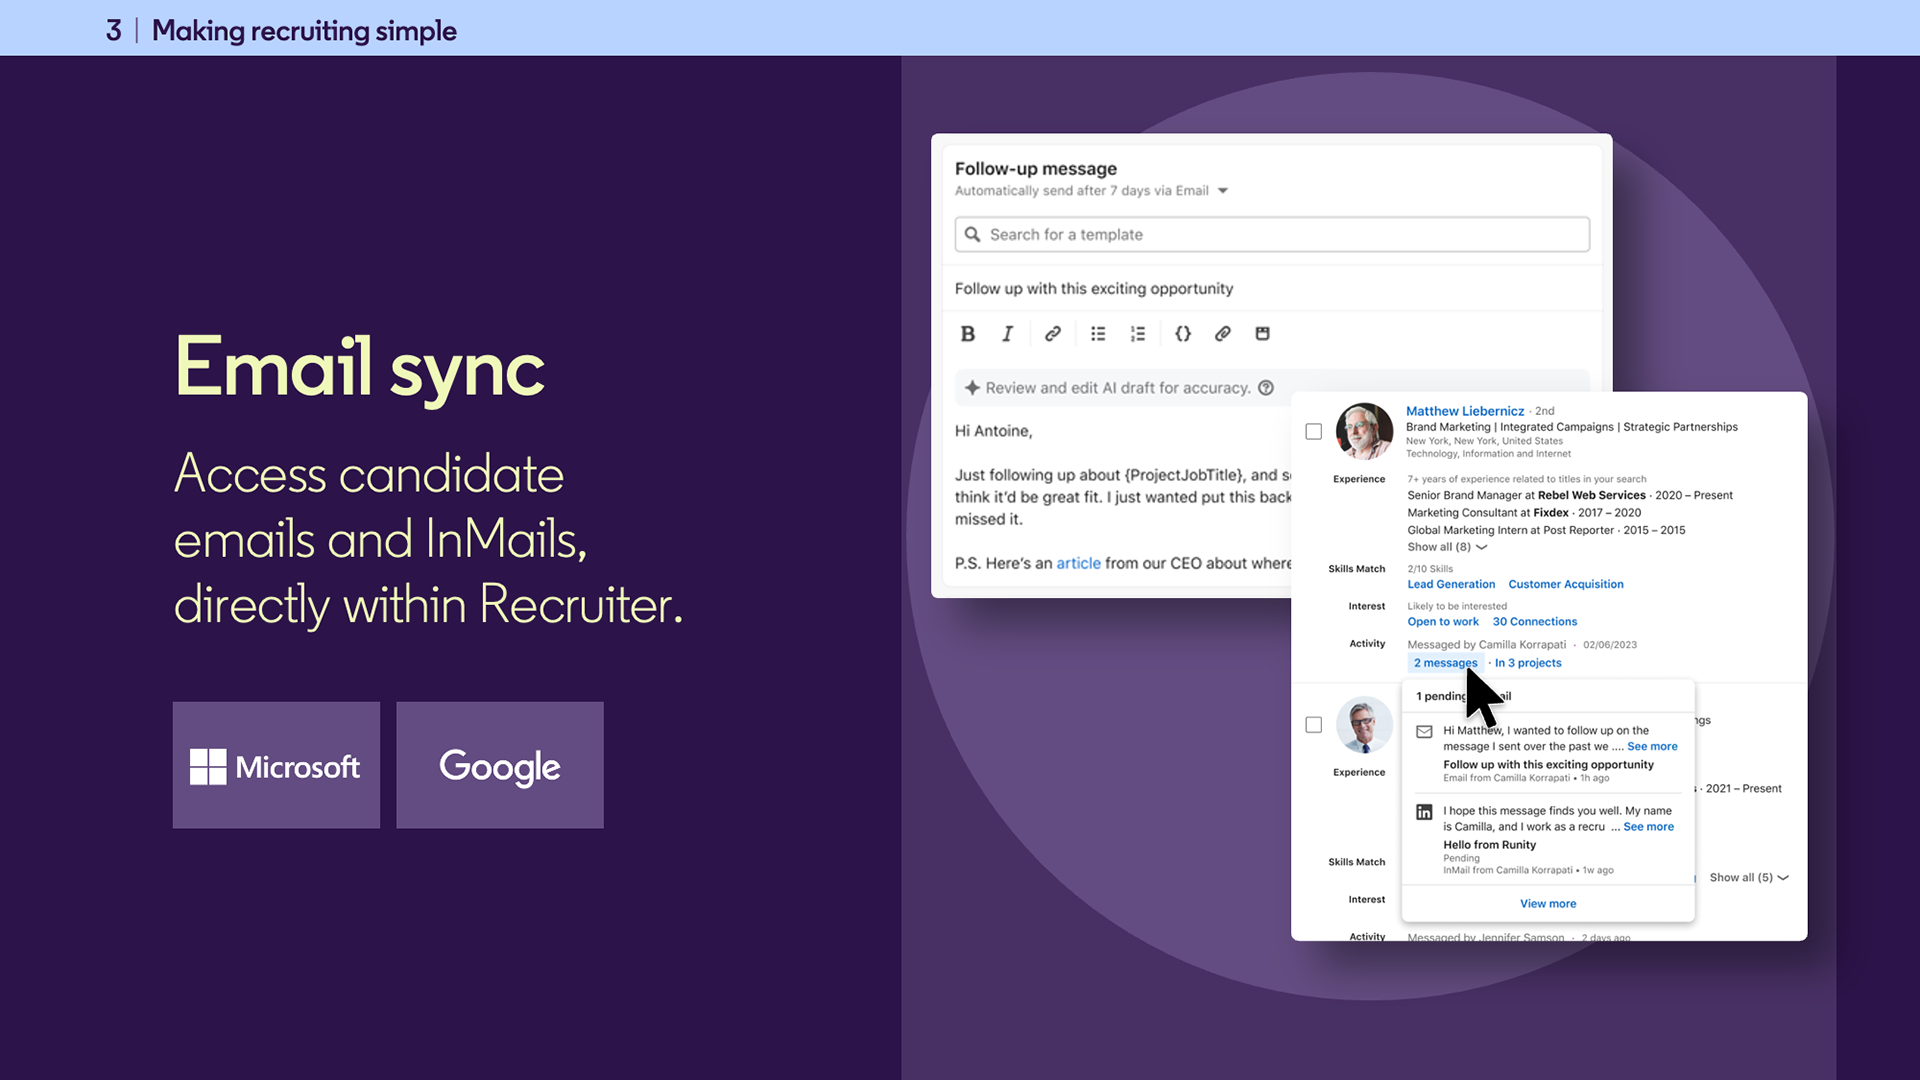Click 'View more' in the messages popup
1920x1080 pixels.
click(x=1548, y=904)
